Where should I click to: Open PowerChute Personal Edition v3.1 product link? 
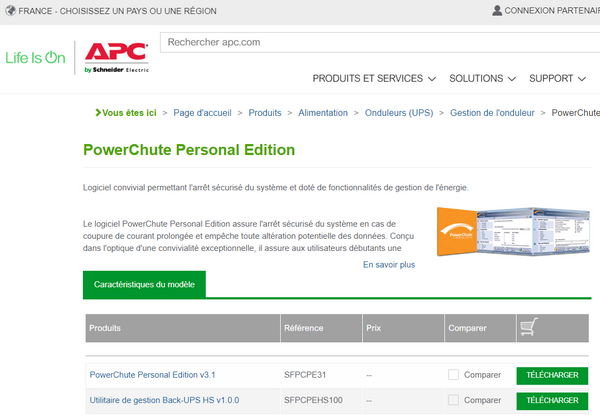click(152, 375)
